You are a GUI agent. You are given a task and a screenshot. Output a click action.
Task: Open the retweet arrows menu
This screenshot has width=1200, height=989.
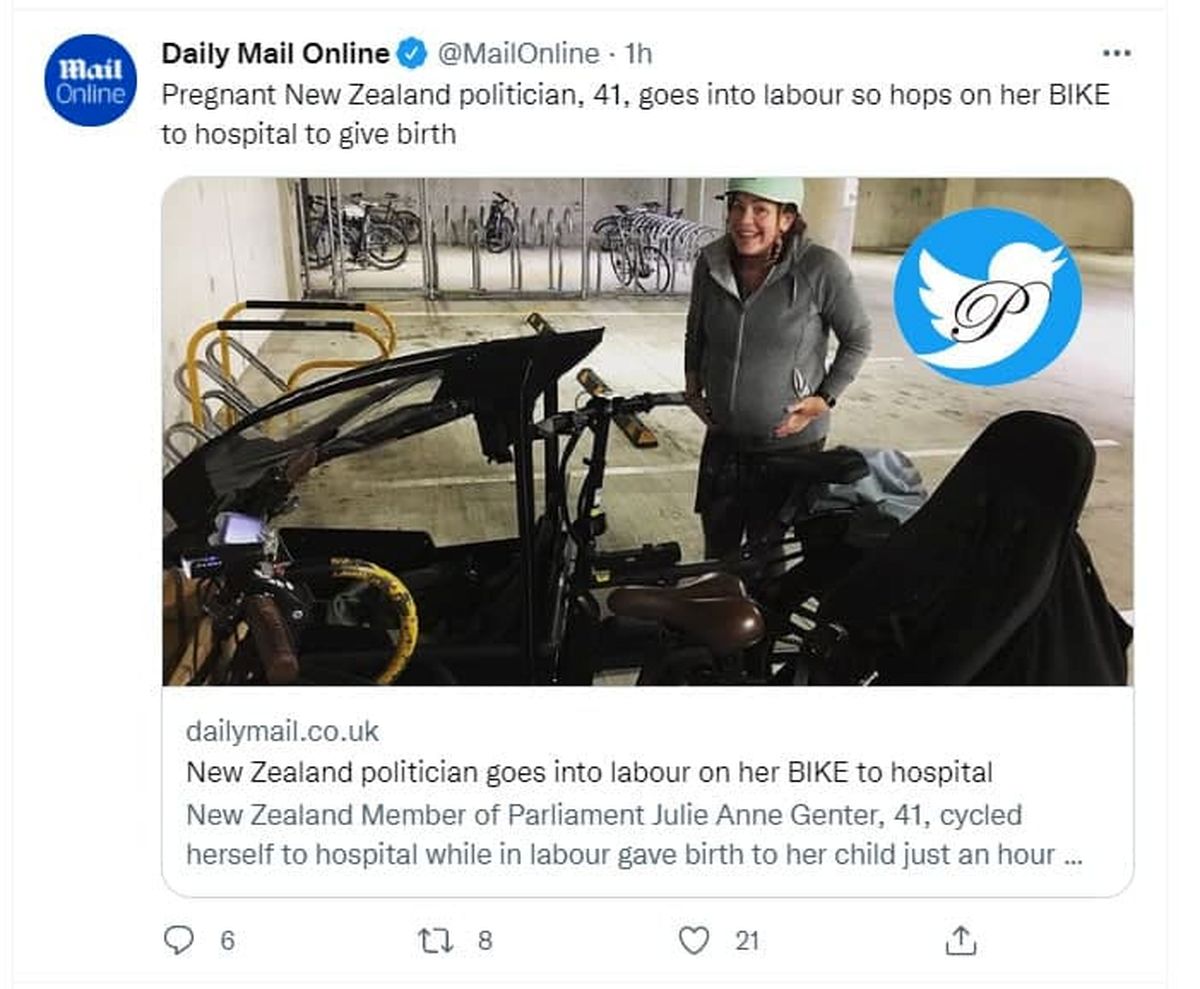[x=435, y=940]
